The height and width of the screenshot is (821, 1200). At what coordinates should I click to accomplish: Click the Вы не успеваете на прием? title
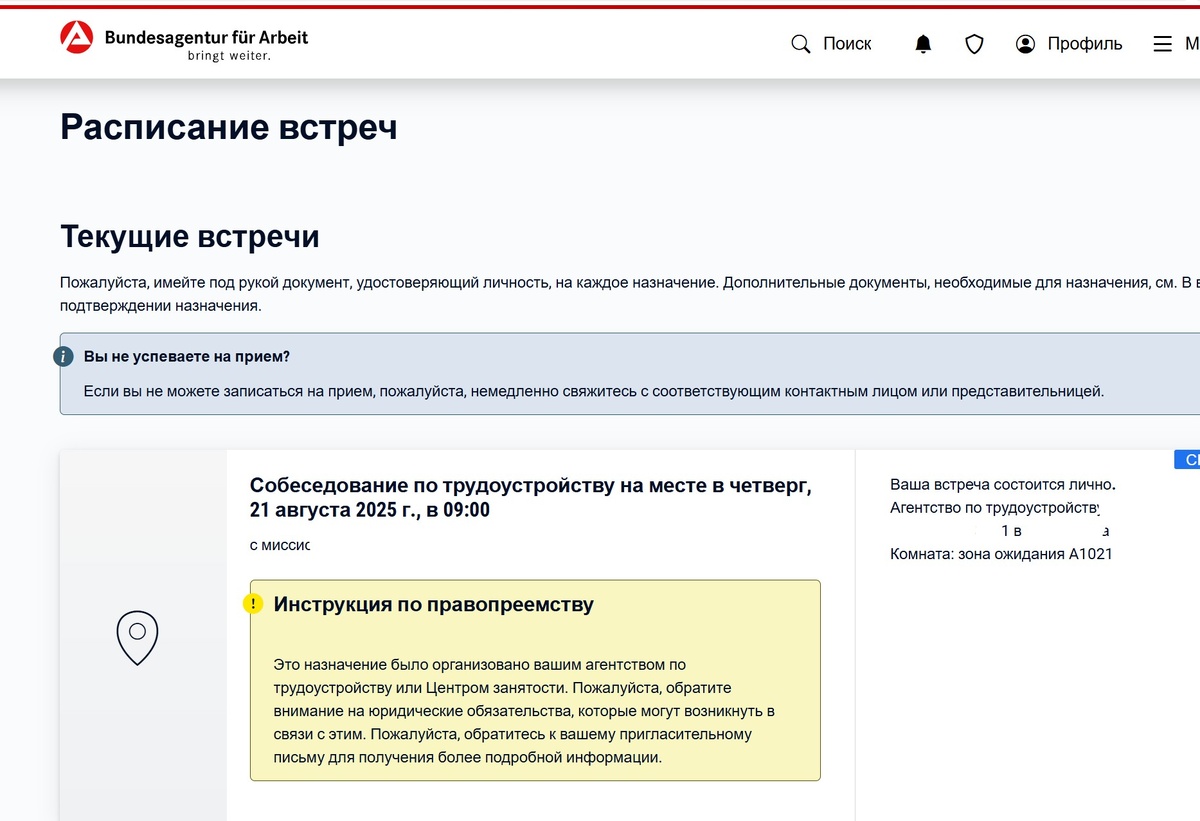coord(187,356)
